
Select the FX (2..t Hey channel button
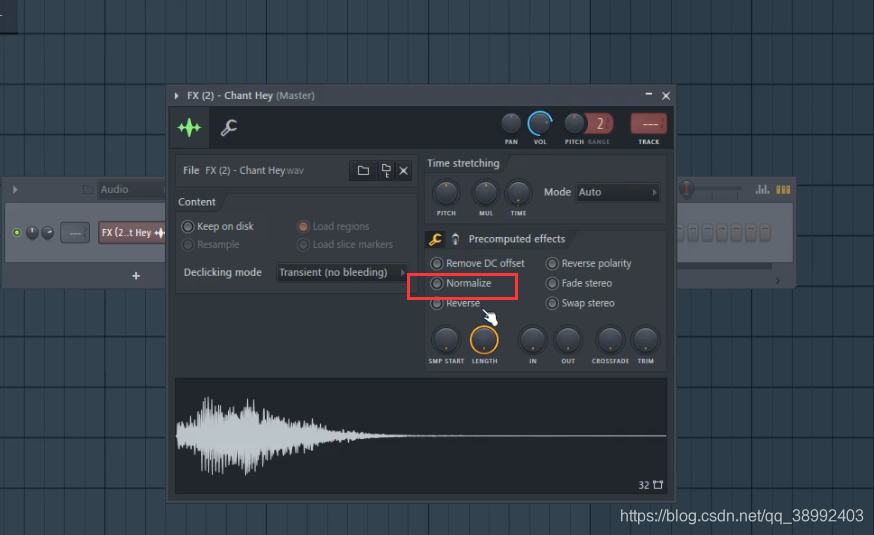coord(132,233)
